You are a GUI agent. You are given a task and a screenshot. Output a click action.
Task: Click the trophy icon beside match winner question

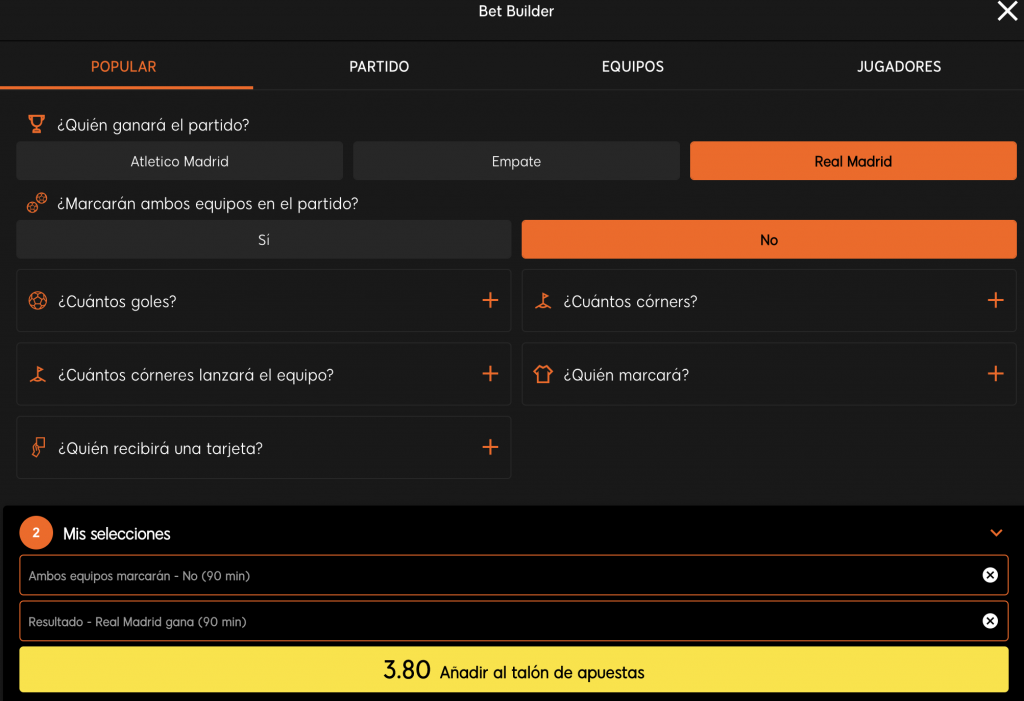click(x=37, y=125)
